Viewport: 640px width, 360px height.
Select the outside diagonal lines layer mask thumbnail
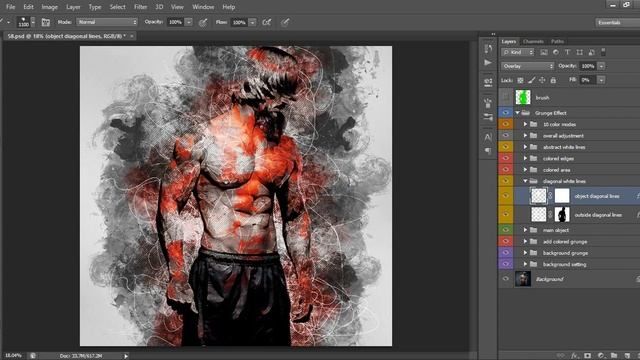(562, 214)
